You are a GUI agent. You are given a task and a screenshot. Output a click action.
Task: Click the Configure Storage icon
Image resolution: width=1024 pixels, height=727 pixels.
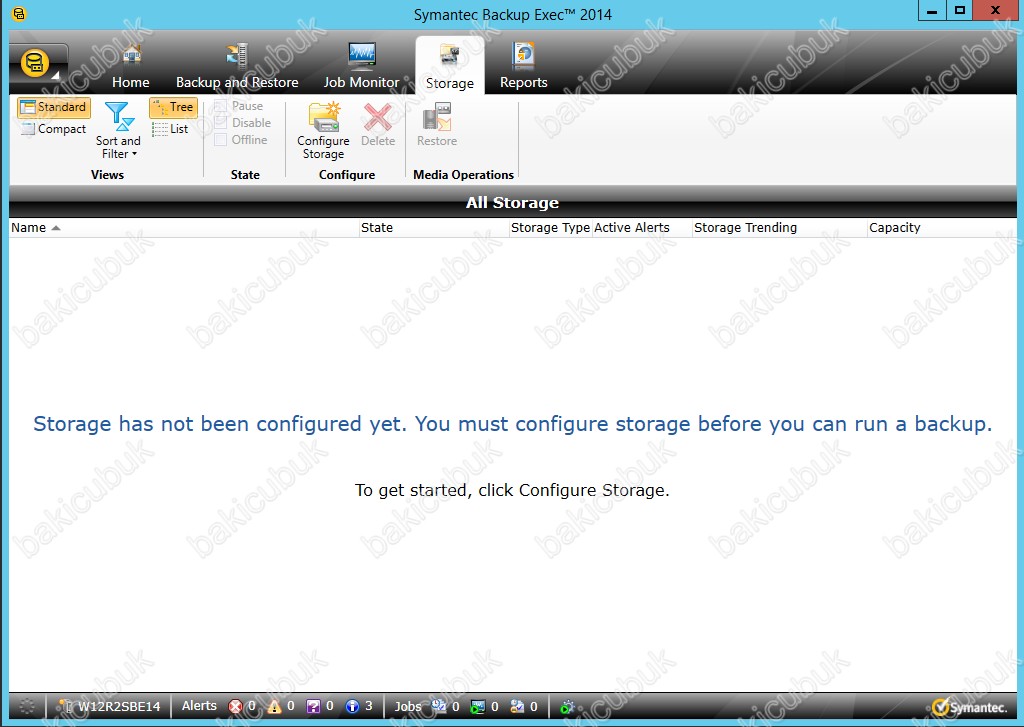324,117
